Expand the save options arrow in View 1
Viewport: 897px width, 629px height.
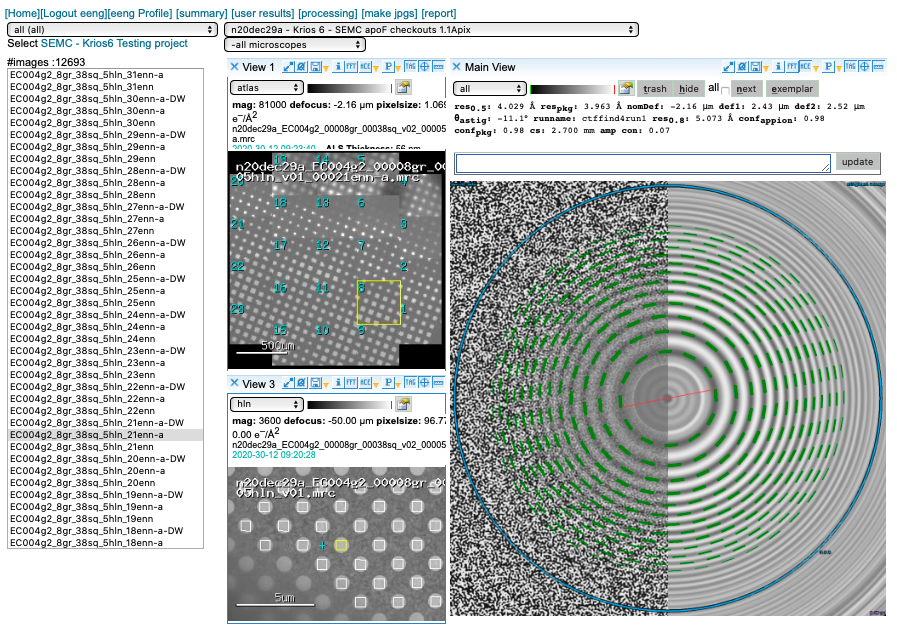tap(326, 69)
